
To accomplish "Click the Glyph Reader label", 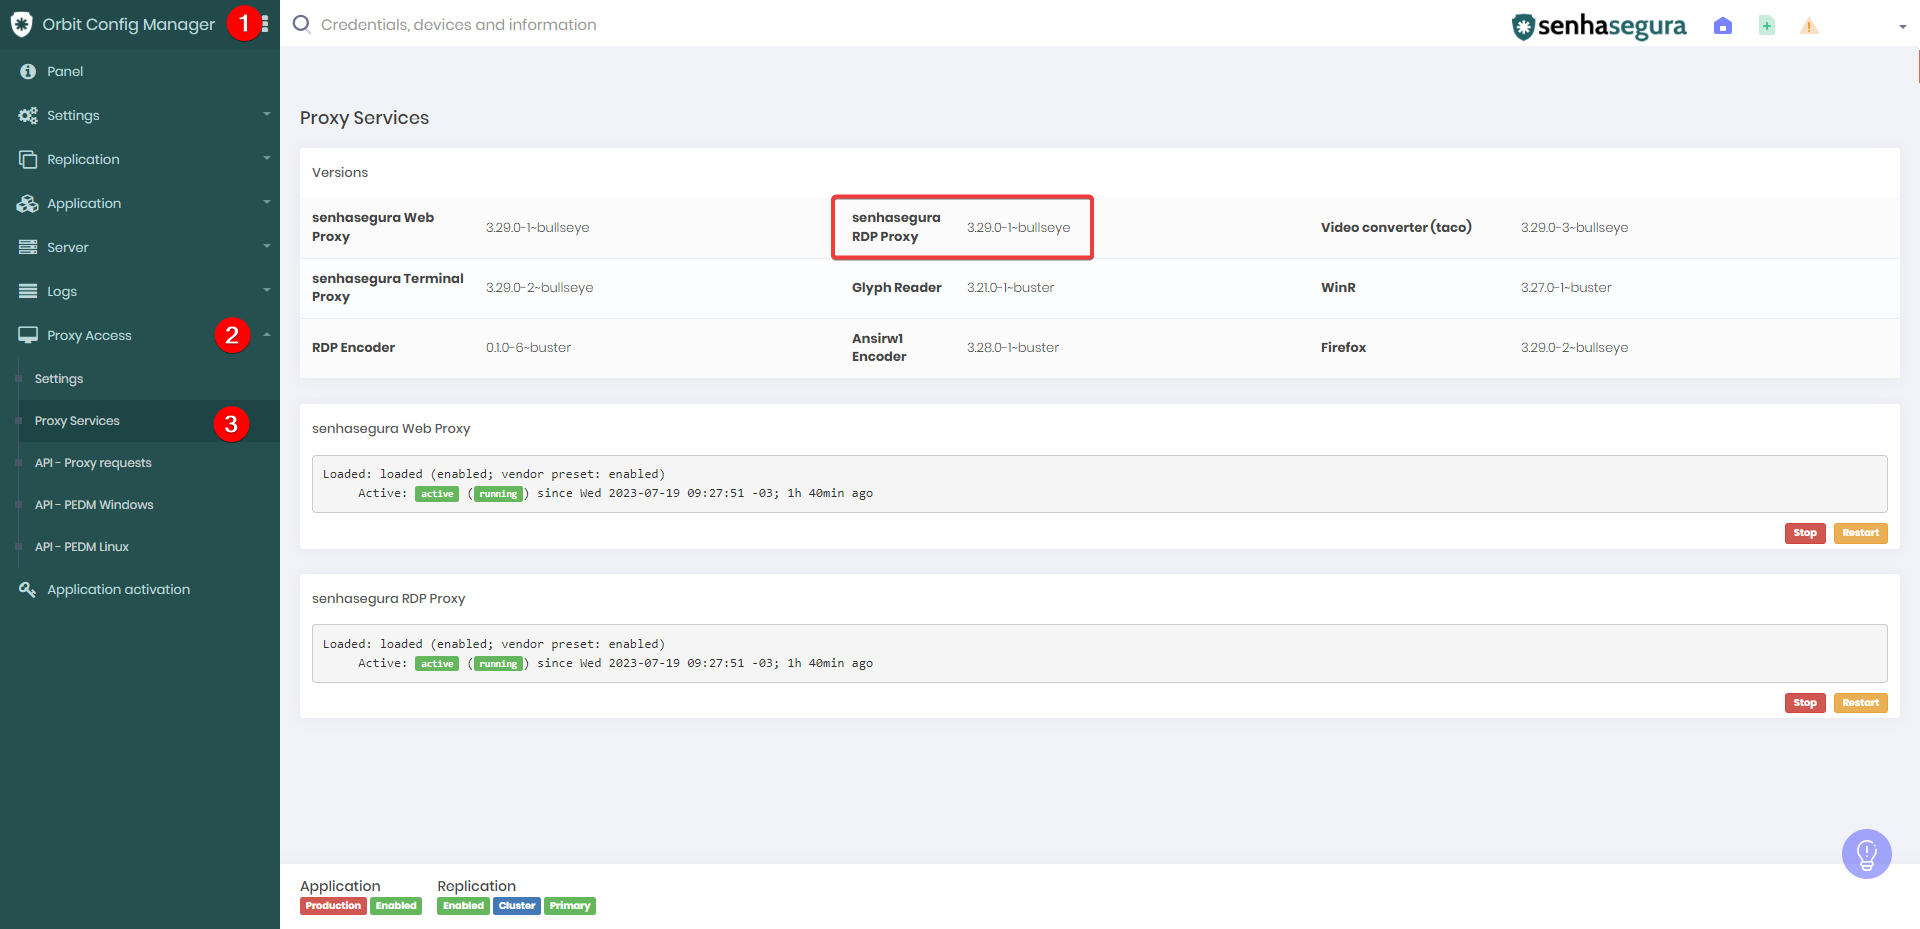I will 896,288.
